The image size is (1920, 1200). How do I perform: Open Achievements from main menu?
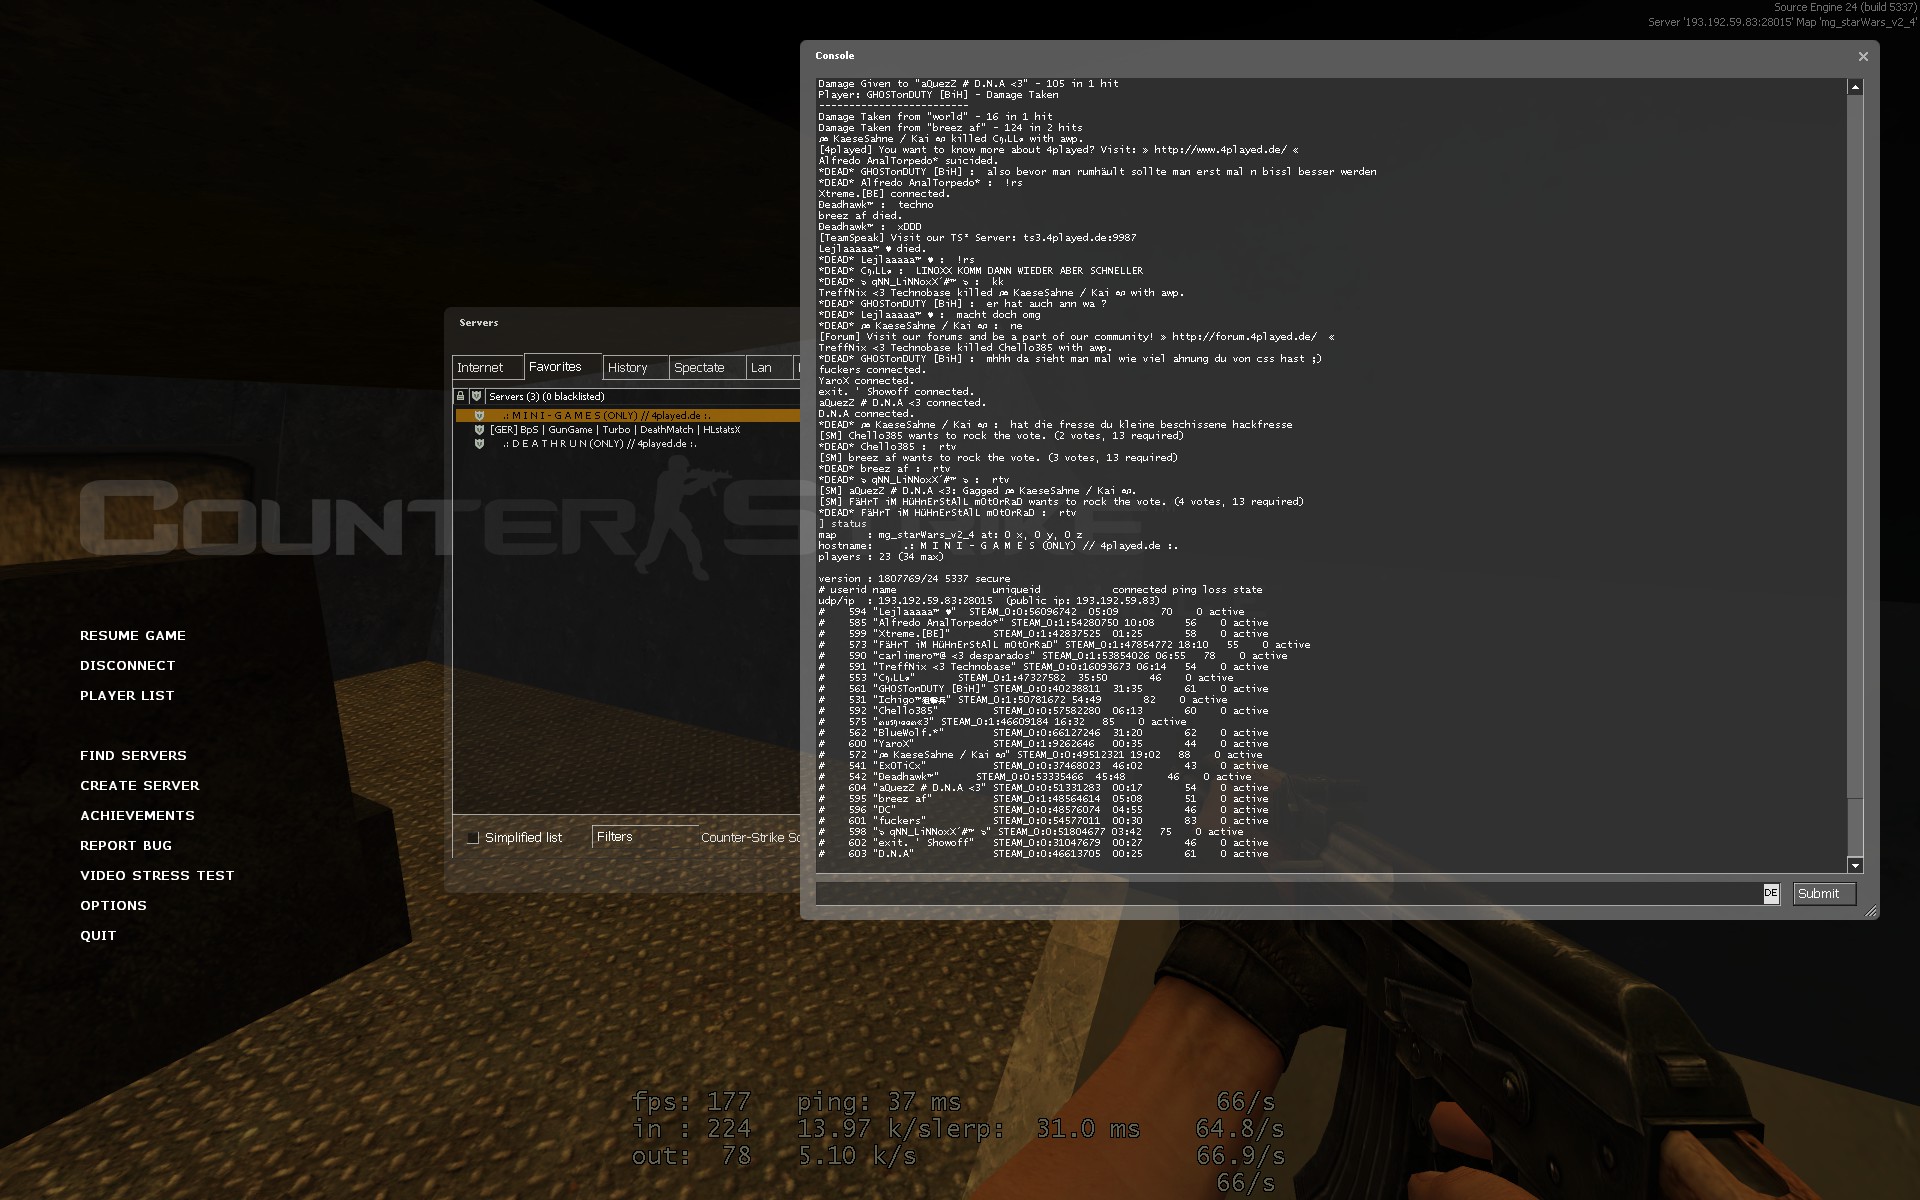(138, 816)
